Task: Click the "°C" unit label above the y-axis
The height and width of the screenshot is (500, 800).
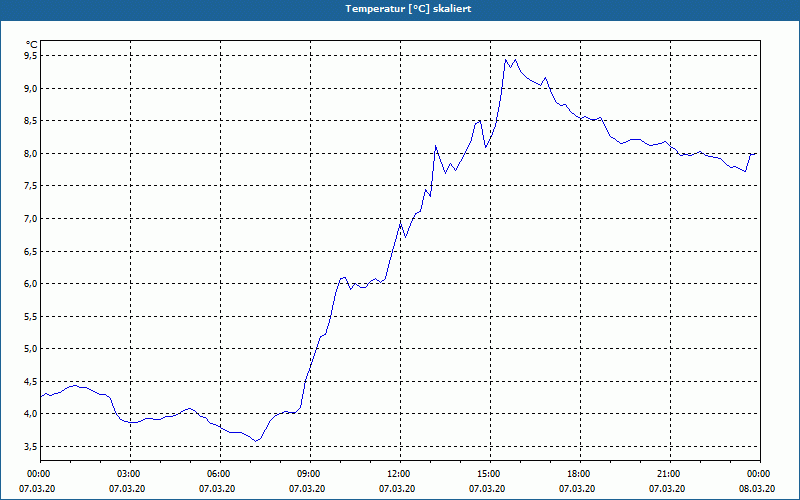Action: (x=32, y=45)
